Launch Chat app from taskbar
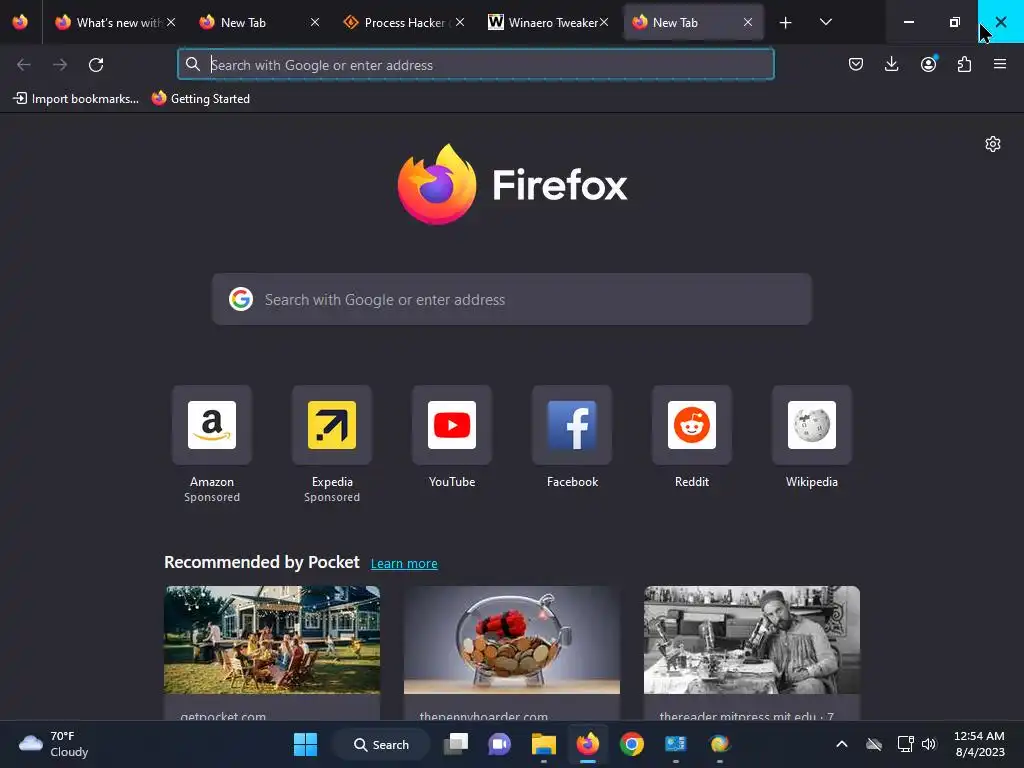The image size is (1024, 768). coord(500,744)
